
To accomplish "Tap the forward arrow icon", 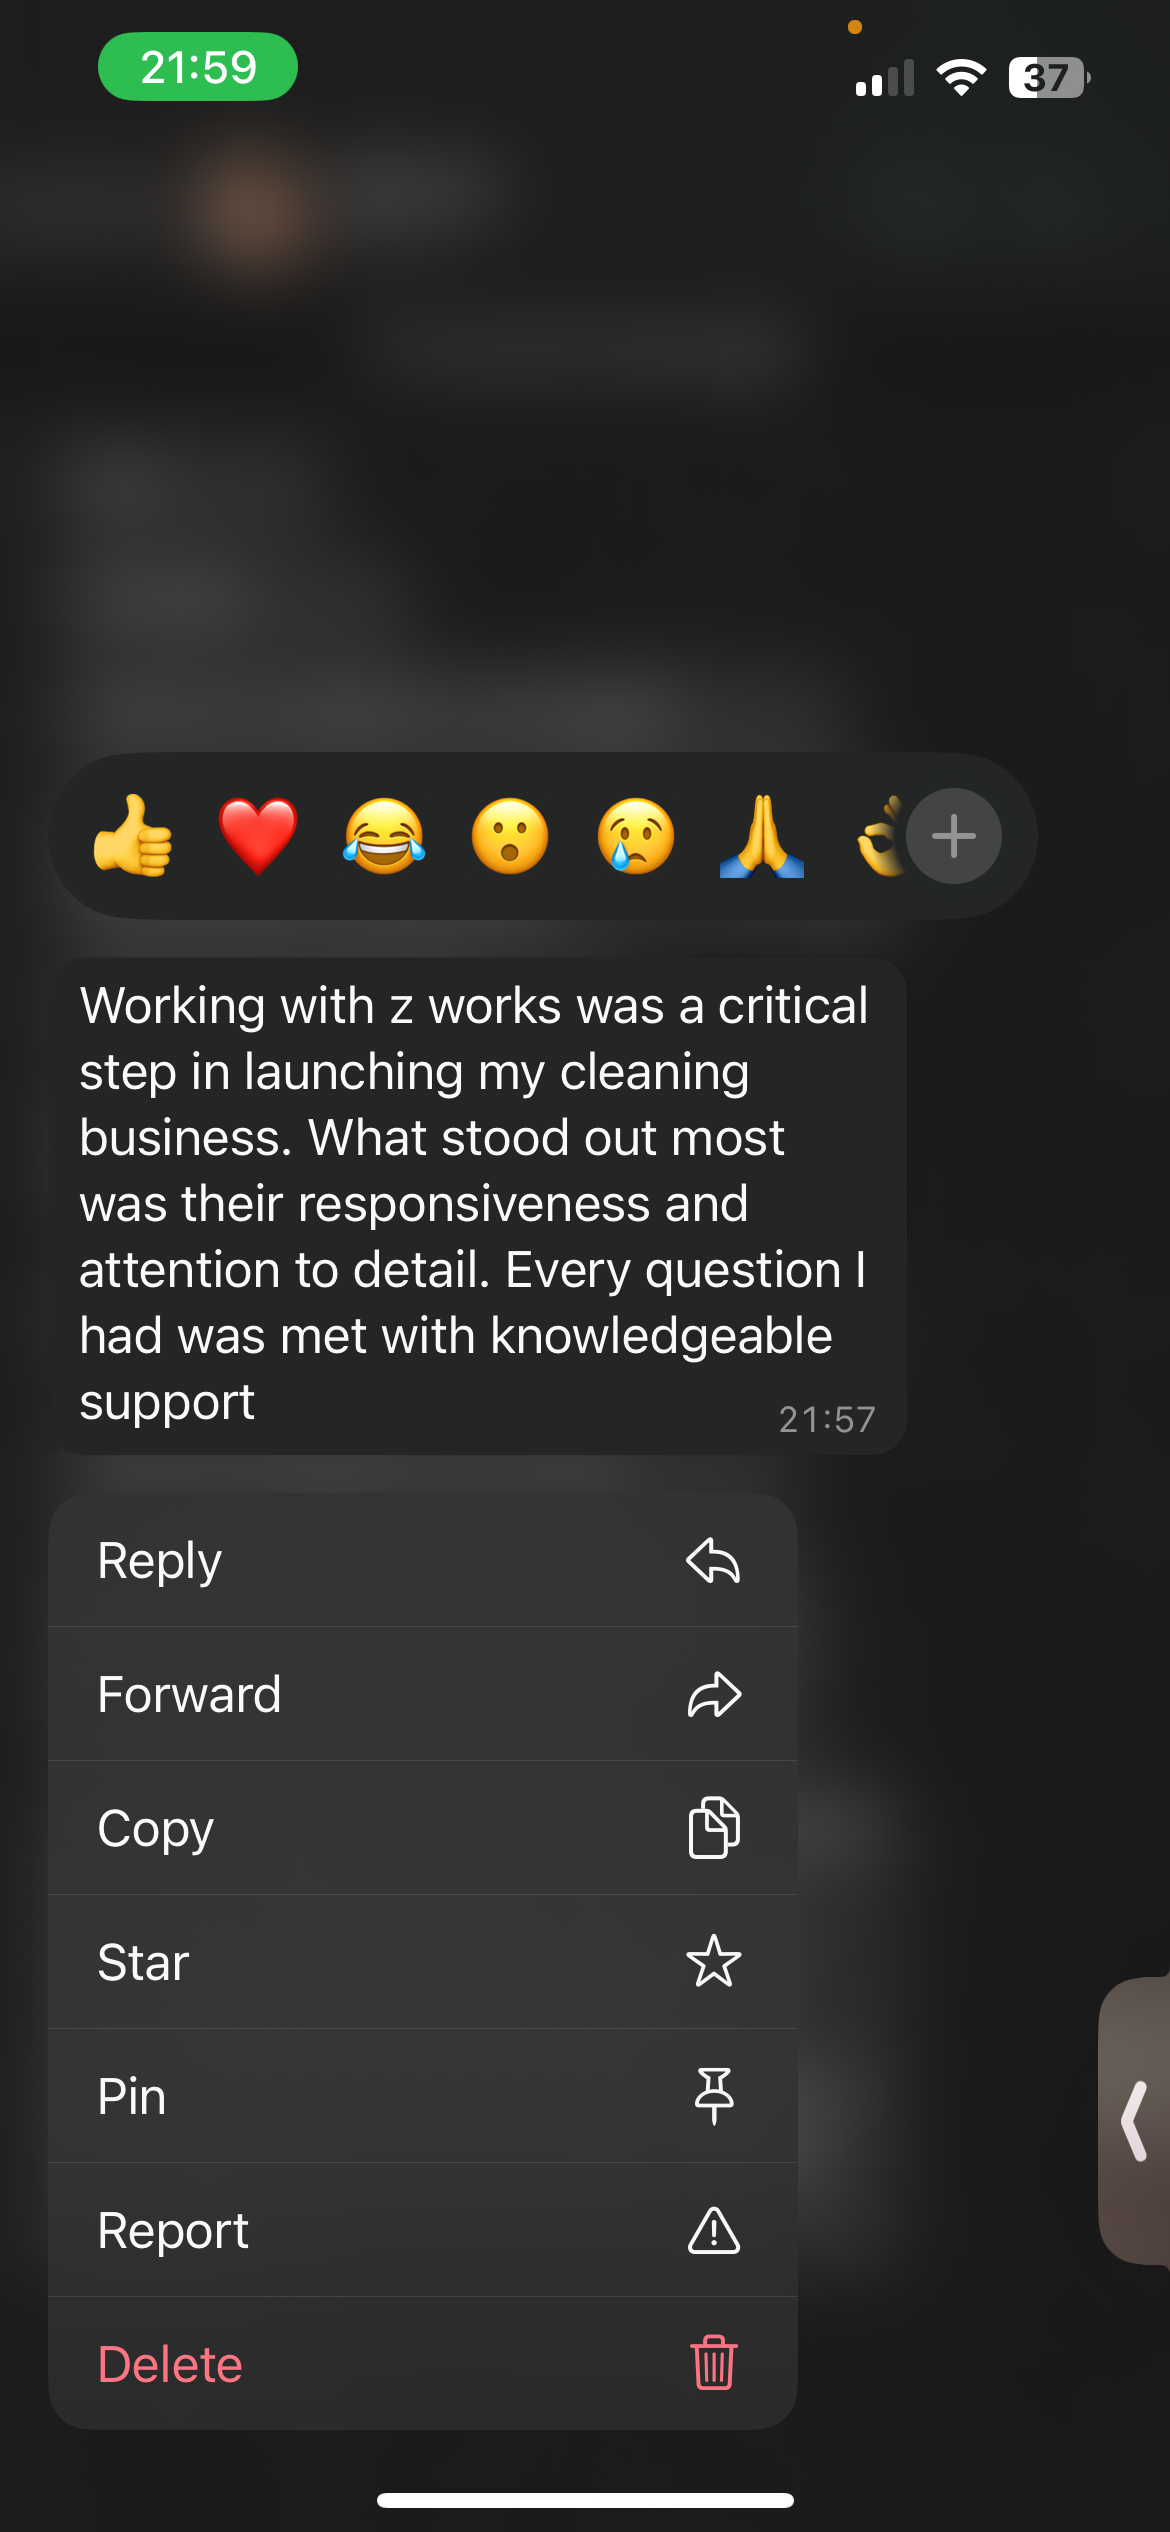I will (714, 1695).
